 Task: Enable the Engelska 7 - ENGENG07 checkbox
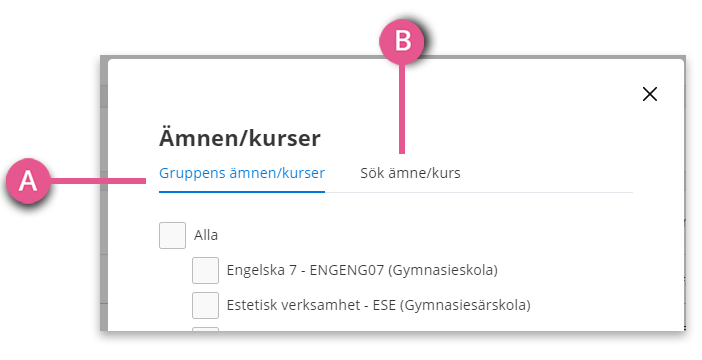point(205,270)
